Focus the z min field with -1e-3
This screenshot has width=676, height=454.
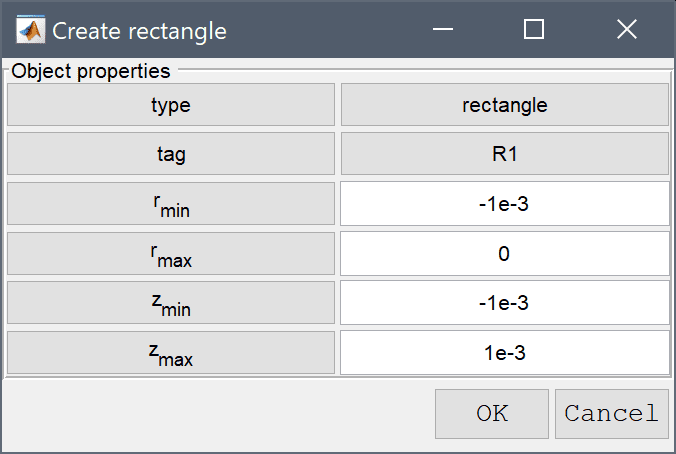pos(504,303)
